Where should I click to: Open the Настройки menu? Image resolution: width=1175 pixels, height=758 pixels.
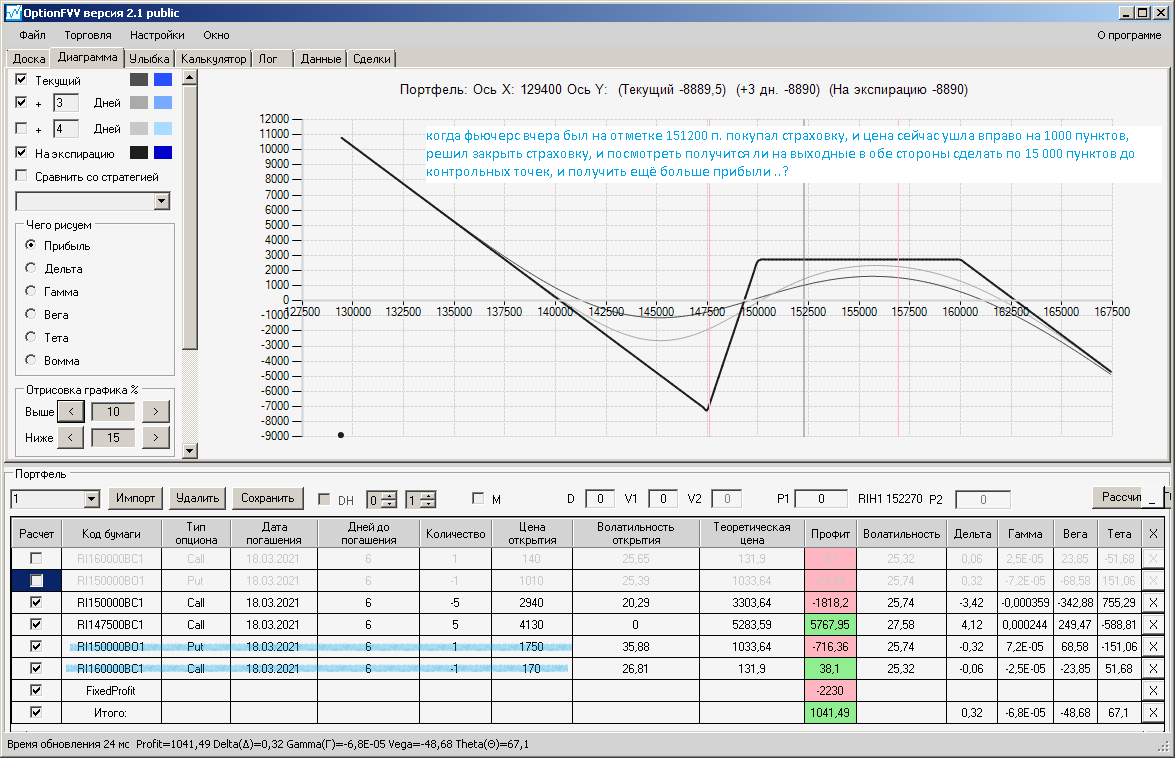point(157,35)
